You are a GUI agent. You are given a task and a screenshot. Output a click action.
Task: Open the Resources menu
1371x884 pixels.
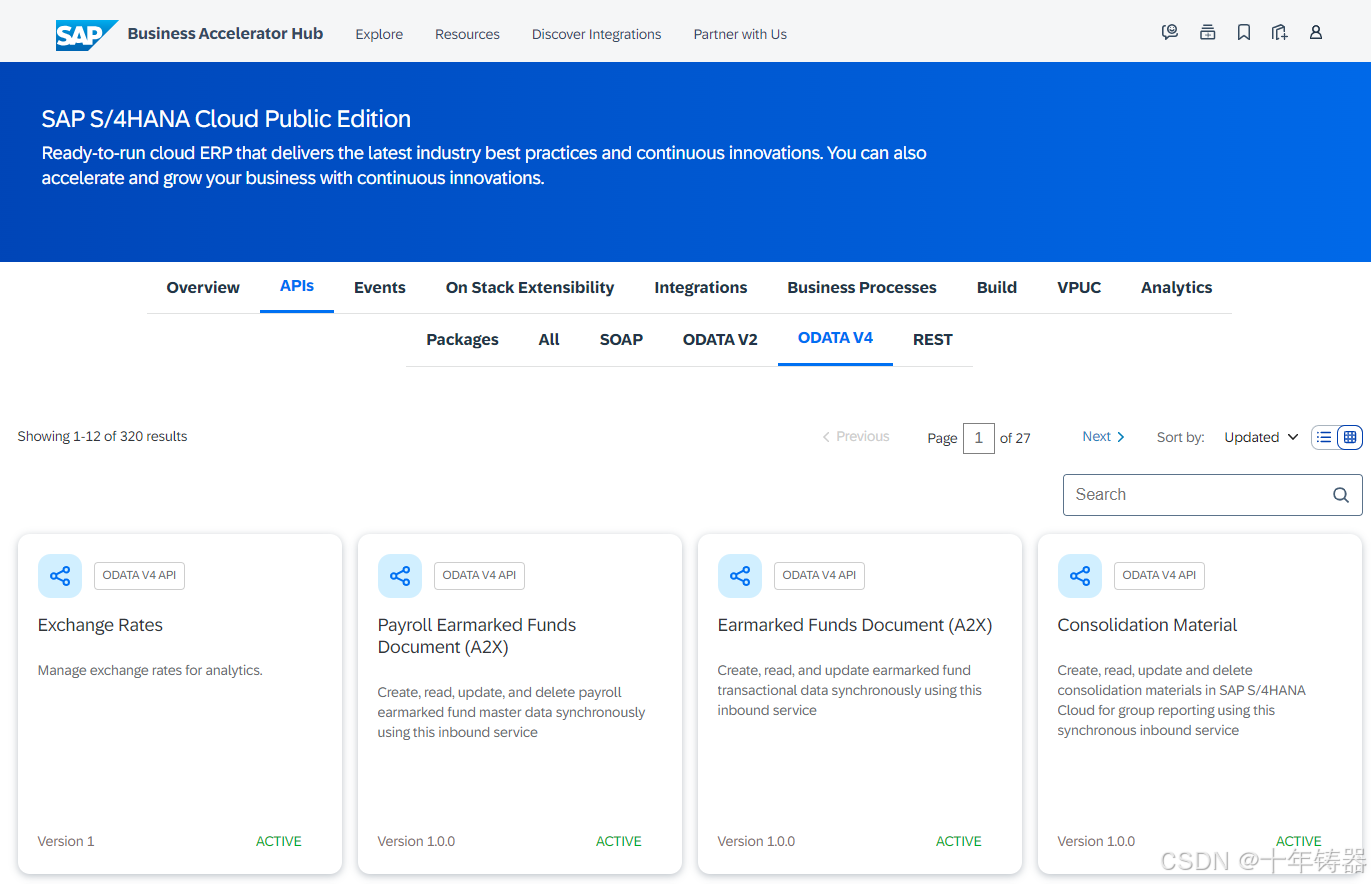467,34
